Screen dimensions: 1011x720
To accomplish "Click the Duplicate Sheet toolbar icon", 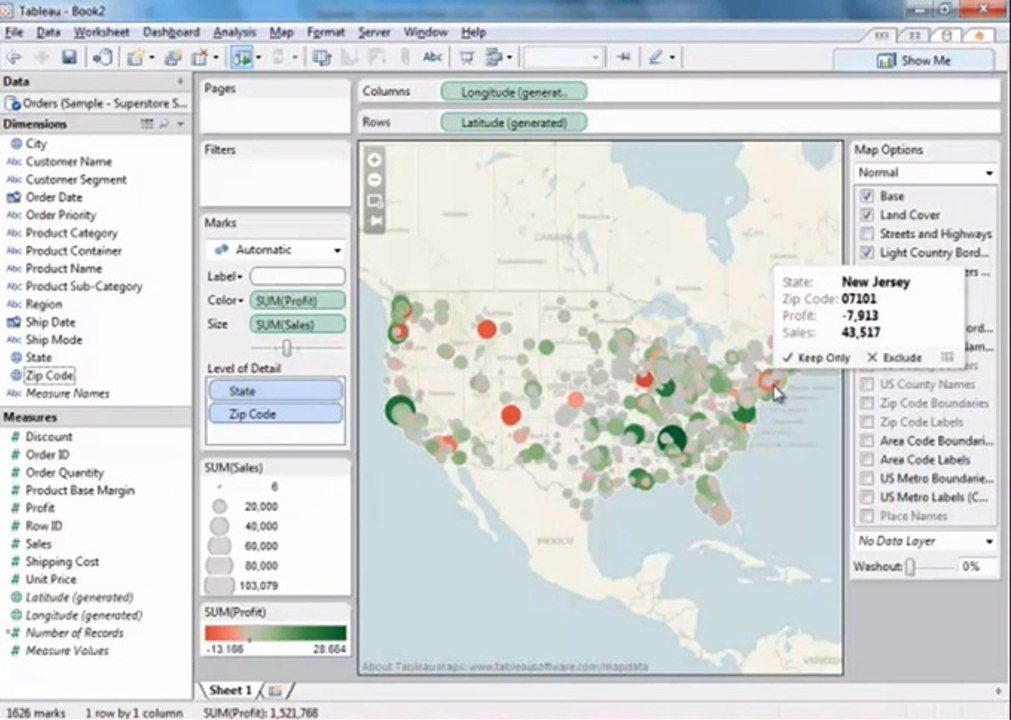I will pyautogui.click(x=172, y=58).
